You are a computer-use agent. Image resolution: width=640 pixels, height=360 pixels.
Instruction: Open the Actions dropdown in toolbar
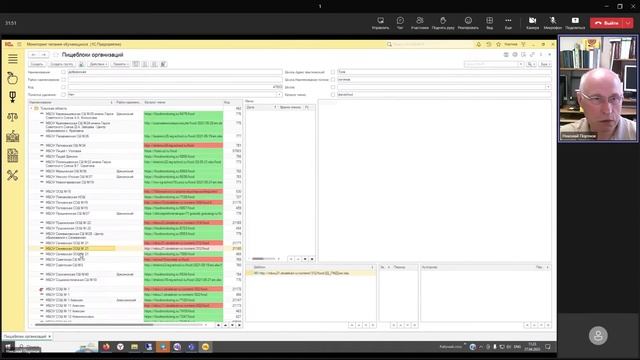coord(98,64)
